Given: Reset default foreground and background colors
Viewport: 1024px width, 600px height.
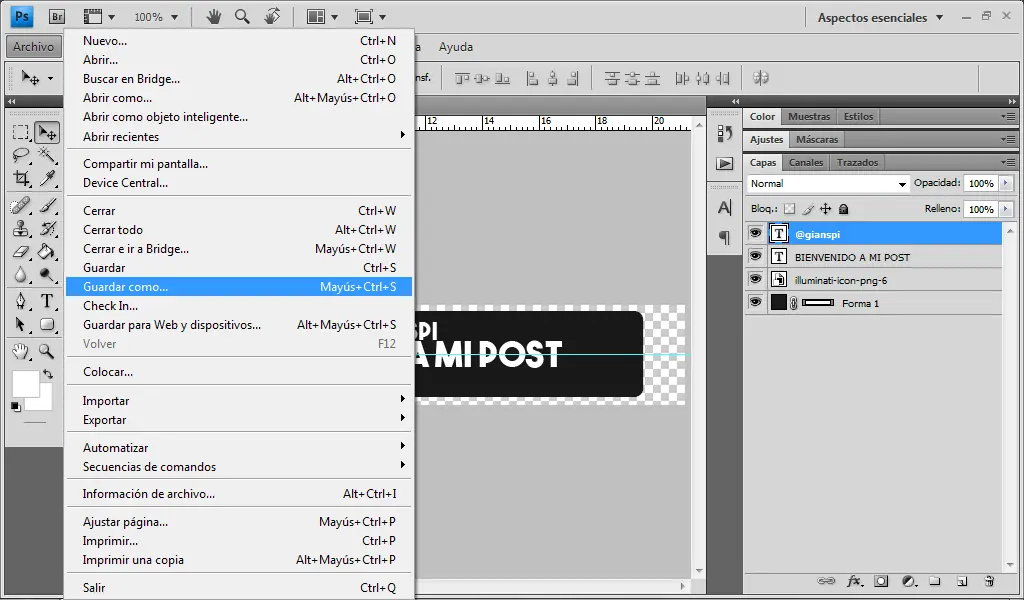Looking at the screenshot, I should coord(16,407).
